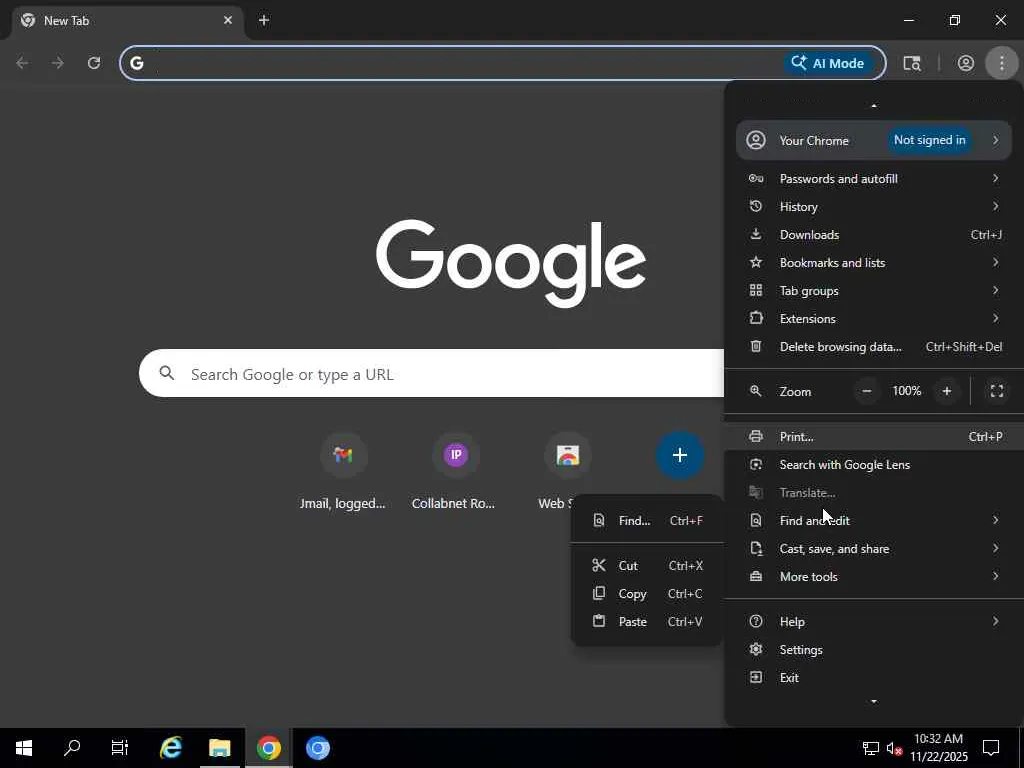
Task: Click Find in the submenu
Action: tap(647, 520)
